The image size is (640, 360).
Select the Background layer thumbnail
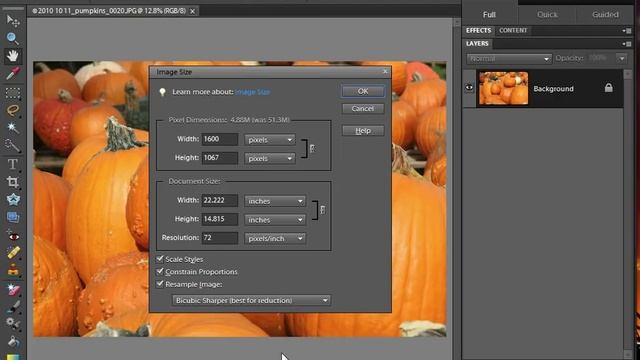click(x=503, y=88)
